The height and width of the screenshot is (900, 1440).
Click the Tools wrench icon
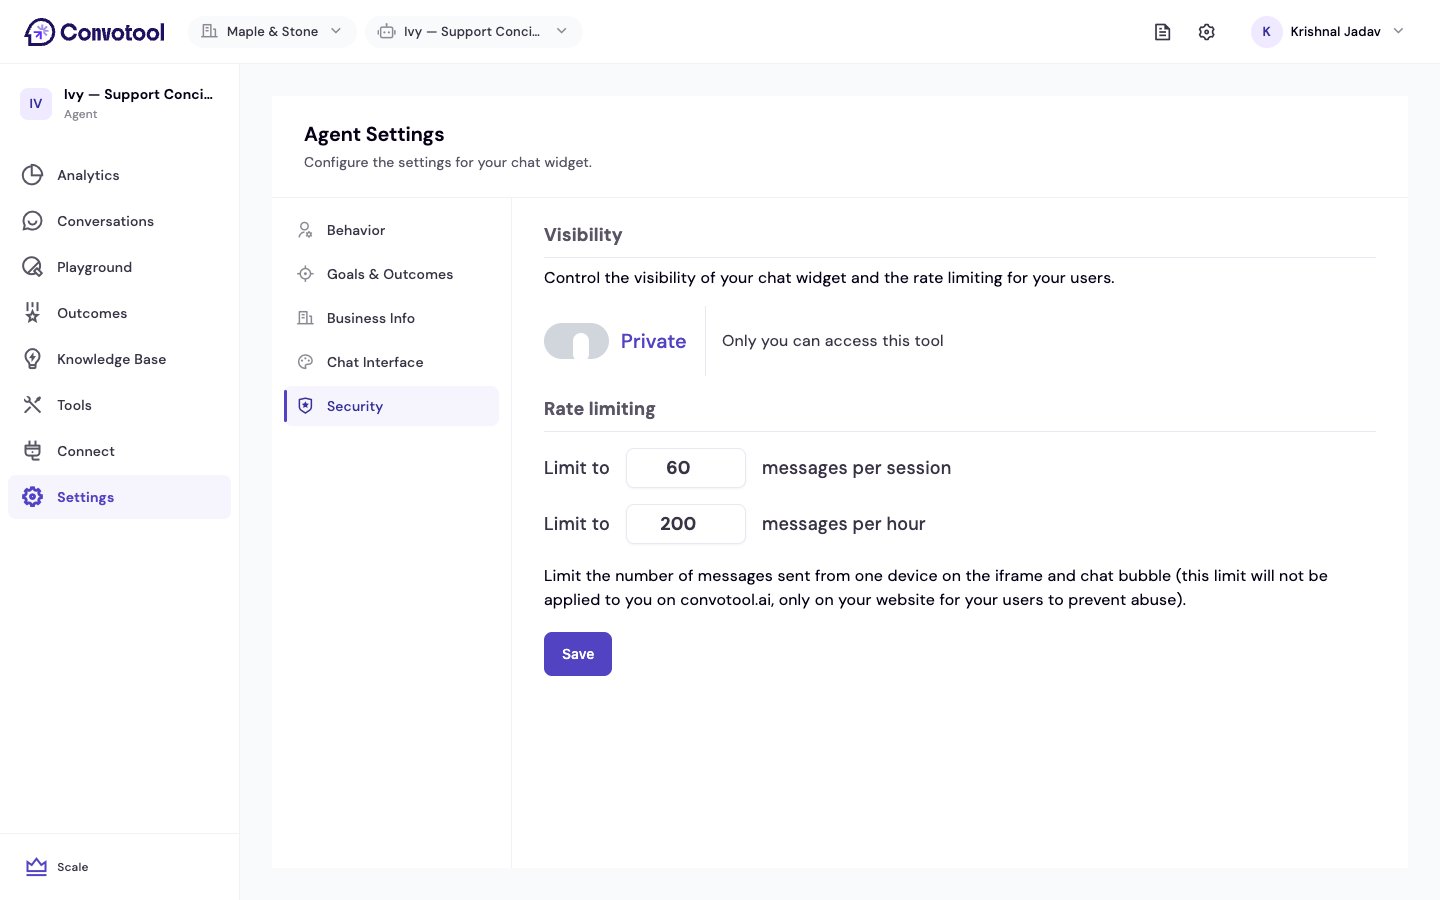pyautogui.click(x=33, y=405)
